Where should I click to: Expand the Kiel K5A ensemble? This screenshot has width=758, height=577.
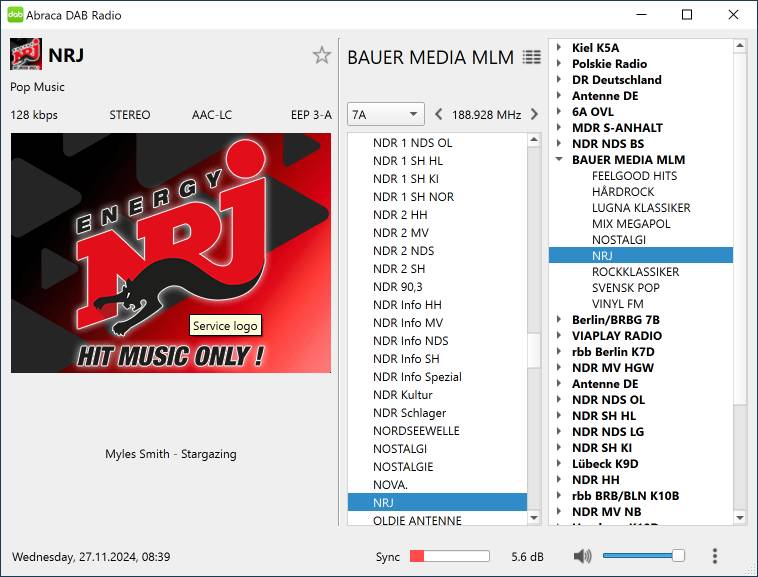559,48
